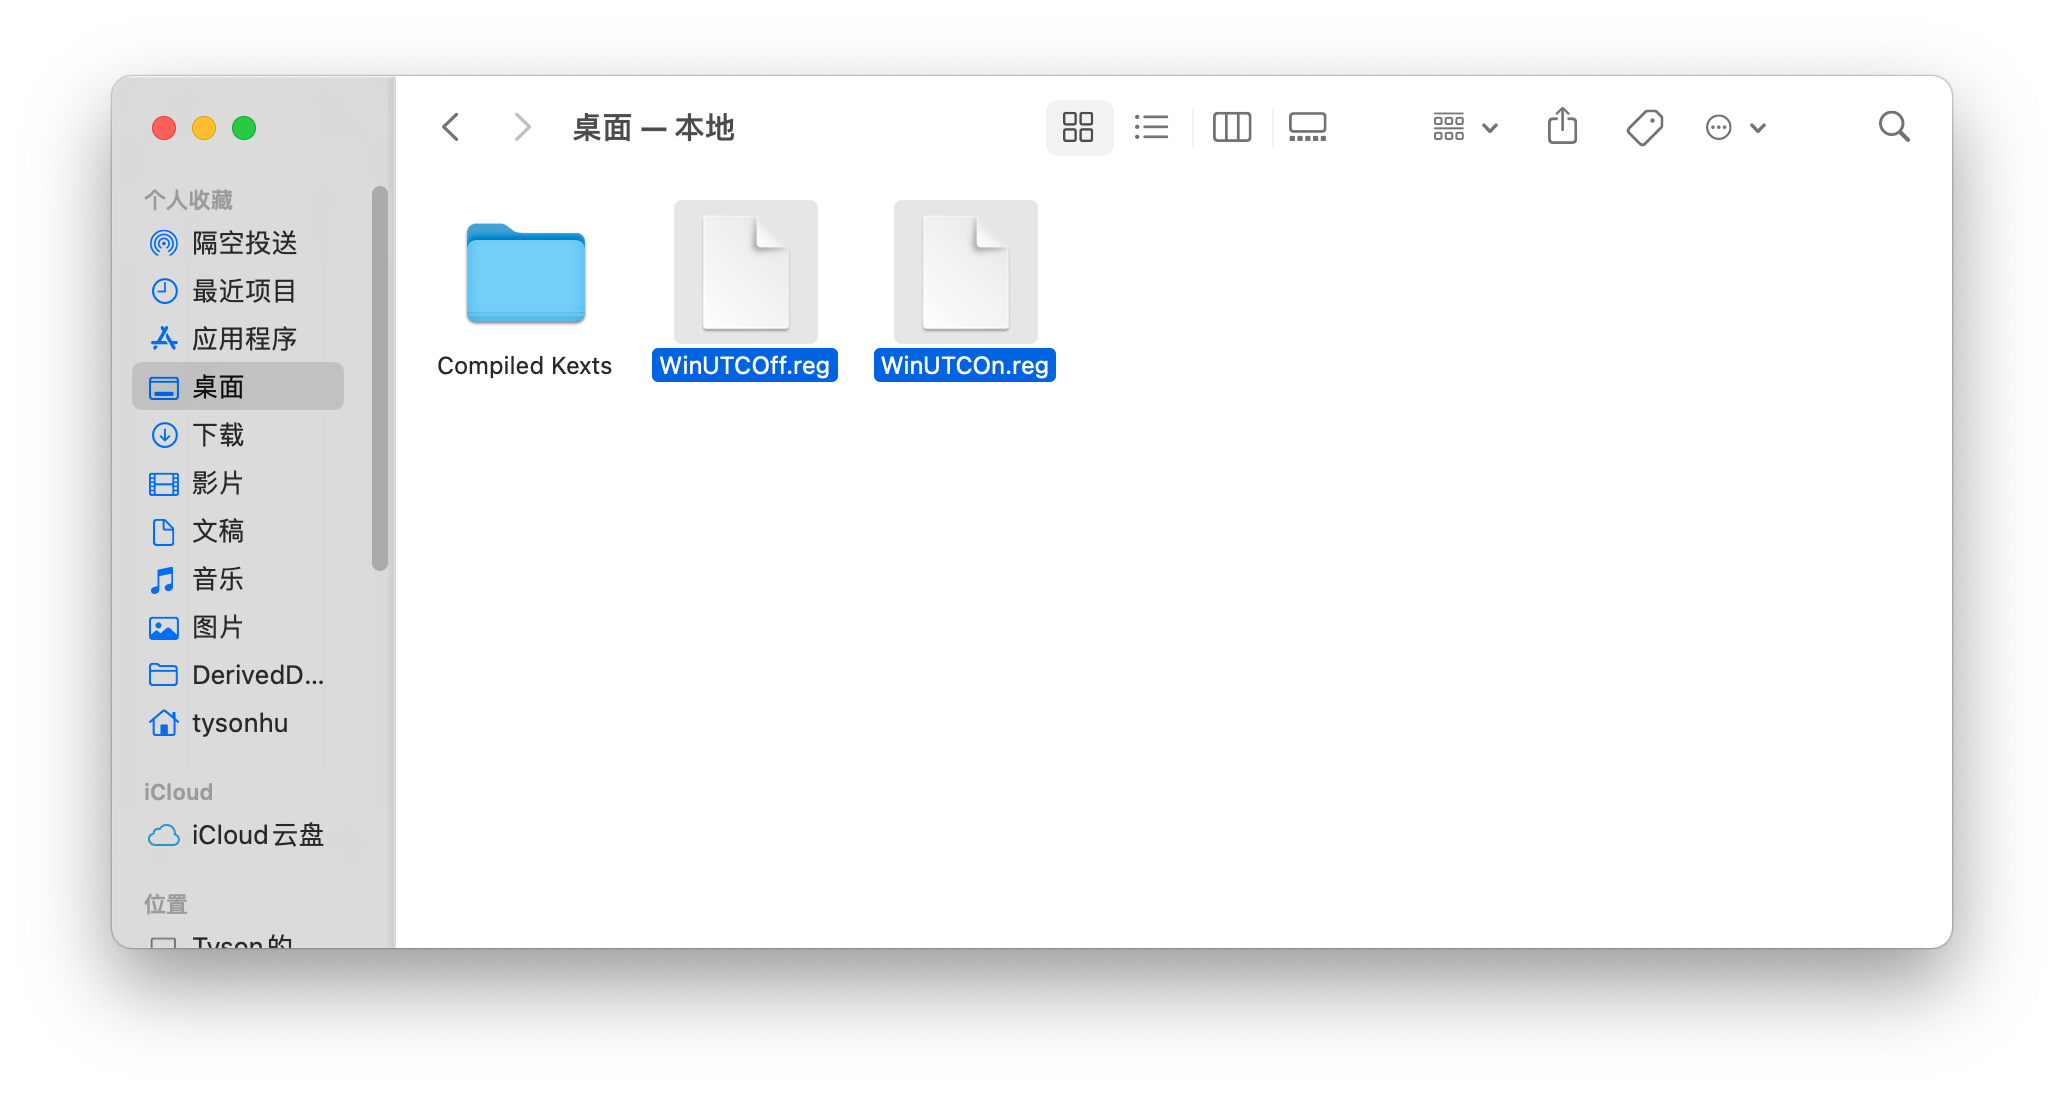Switch to list view
The image size is (2064, 1096).
click(x=1152, y=127)
